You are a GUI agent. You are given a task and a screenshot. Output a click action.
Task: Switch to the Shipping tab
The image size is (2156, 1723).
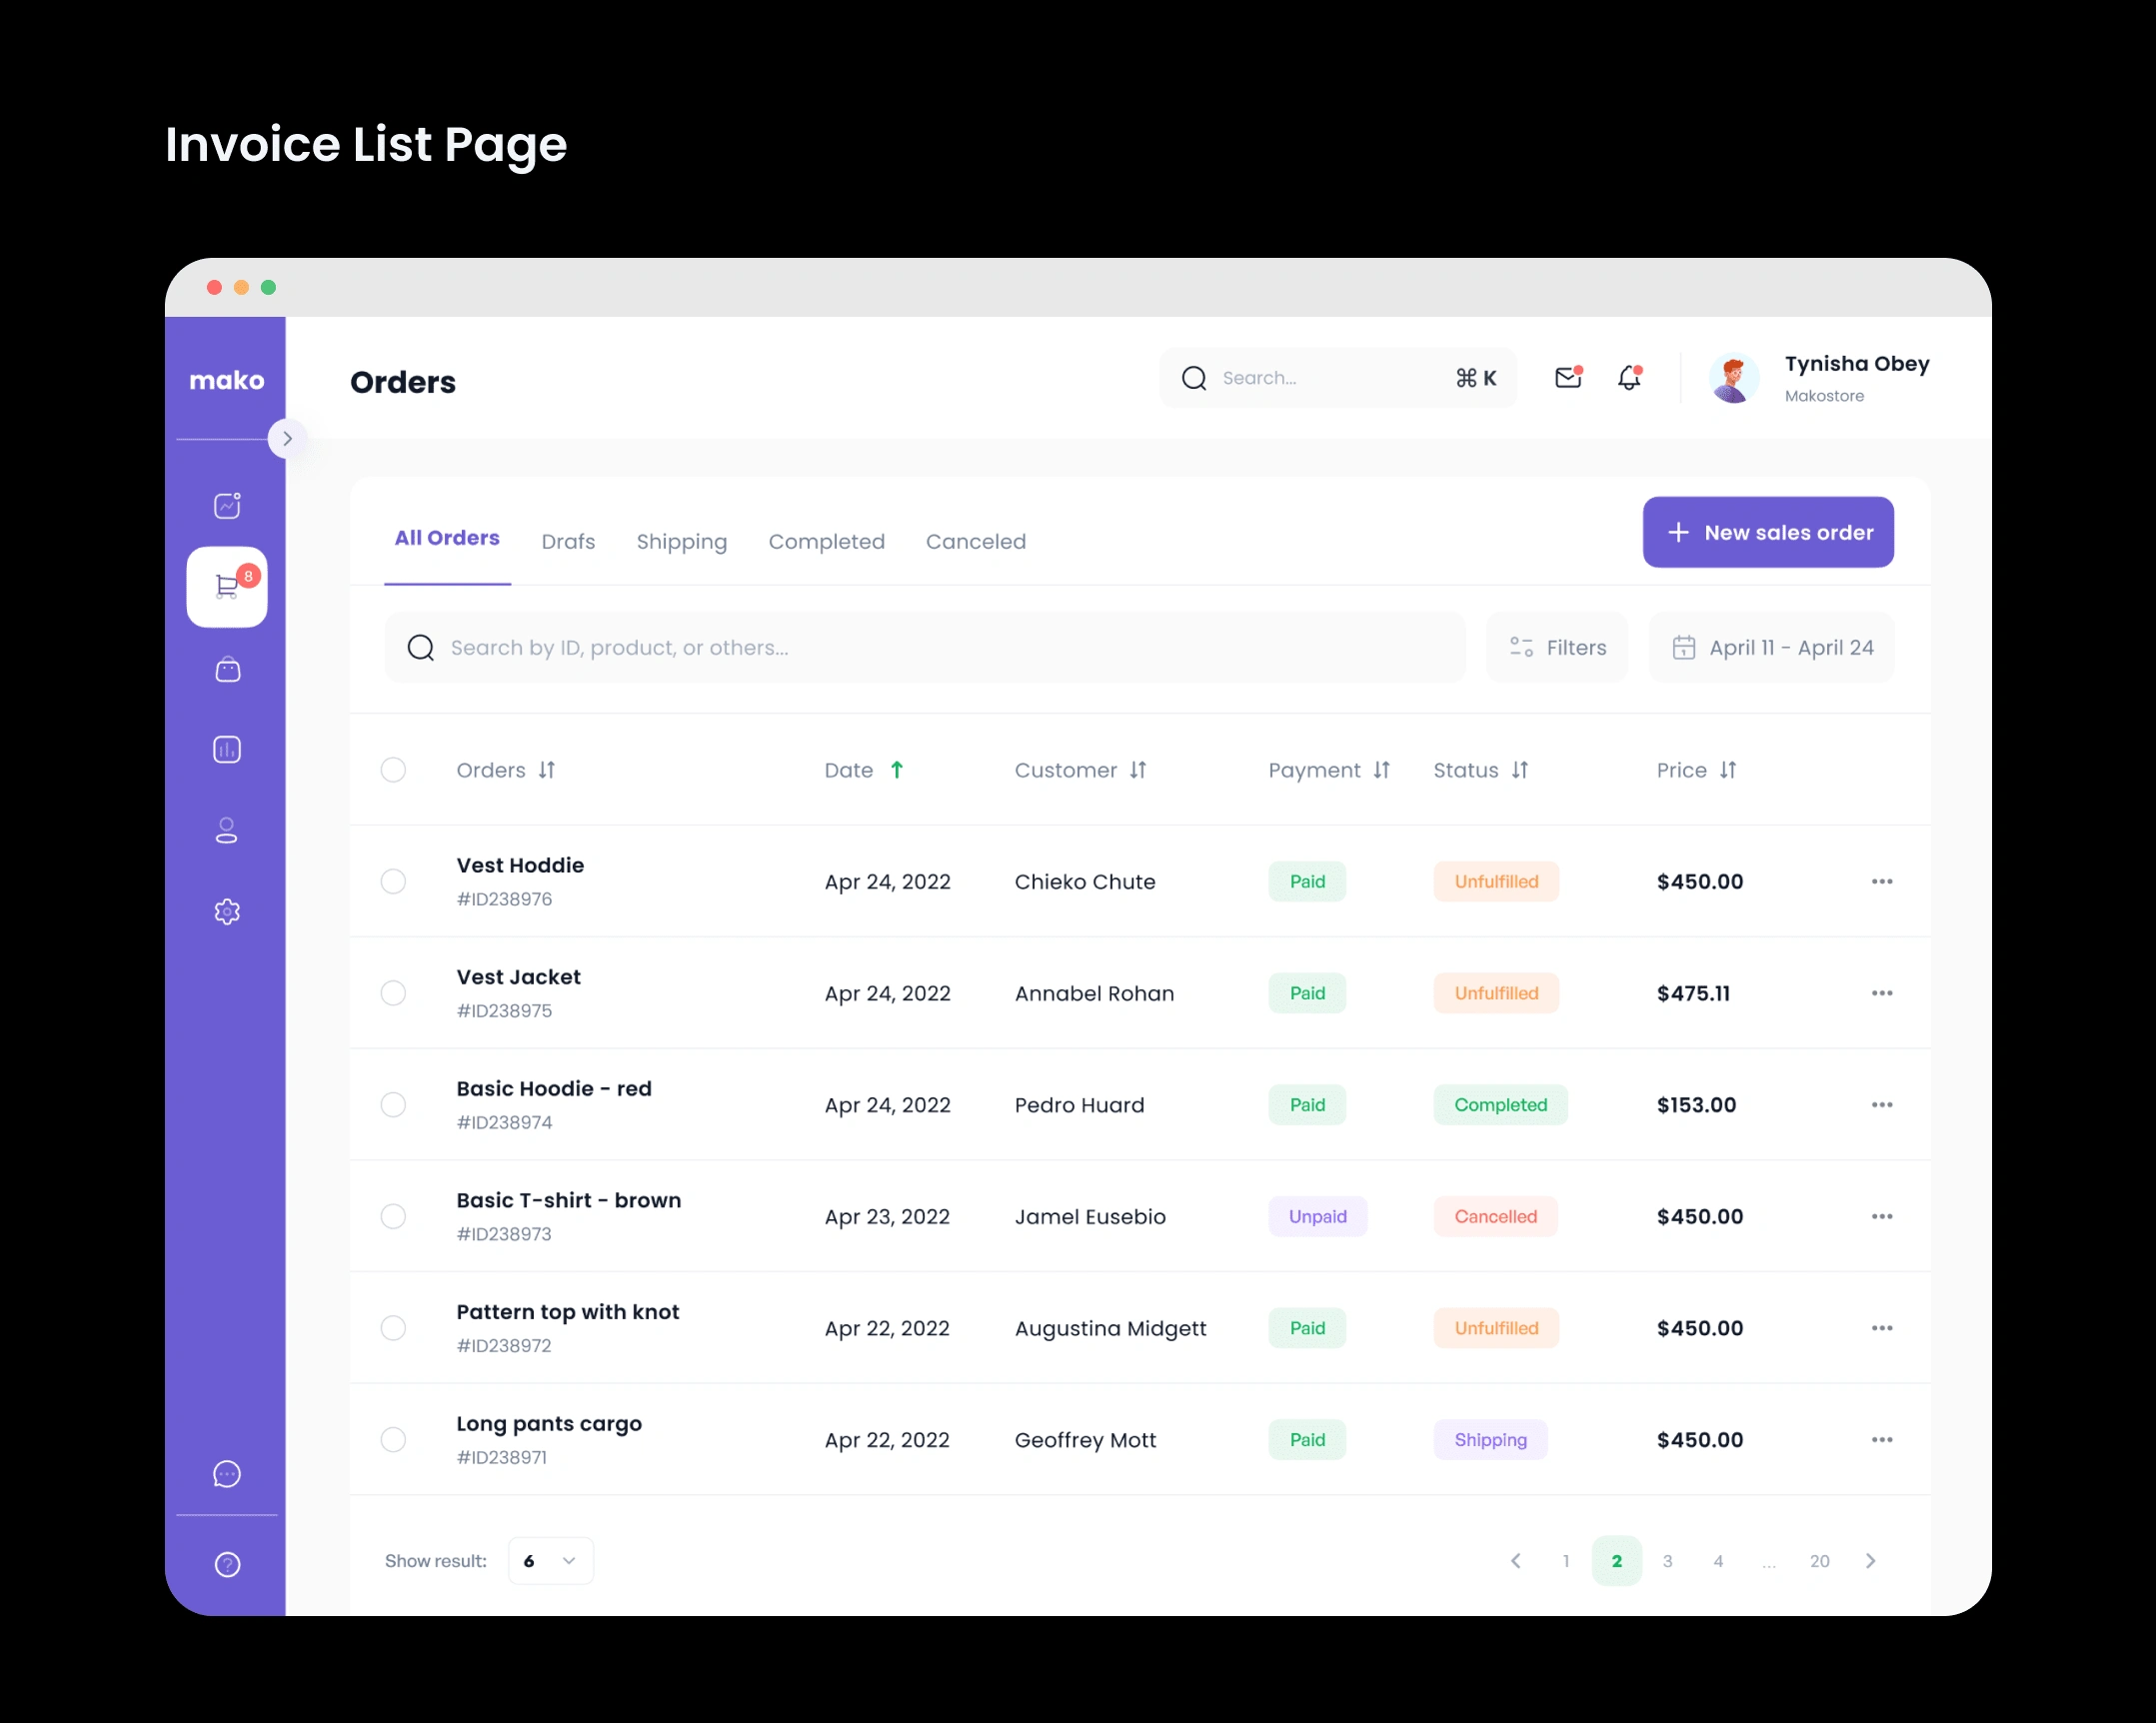[x=682, y=542]
